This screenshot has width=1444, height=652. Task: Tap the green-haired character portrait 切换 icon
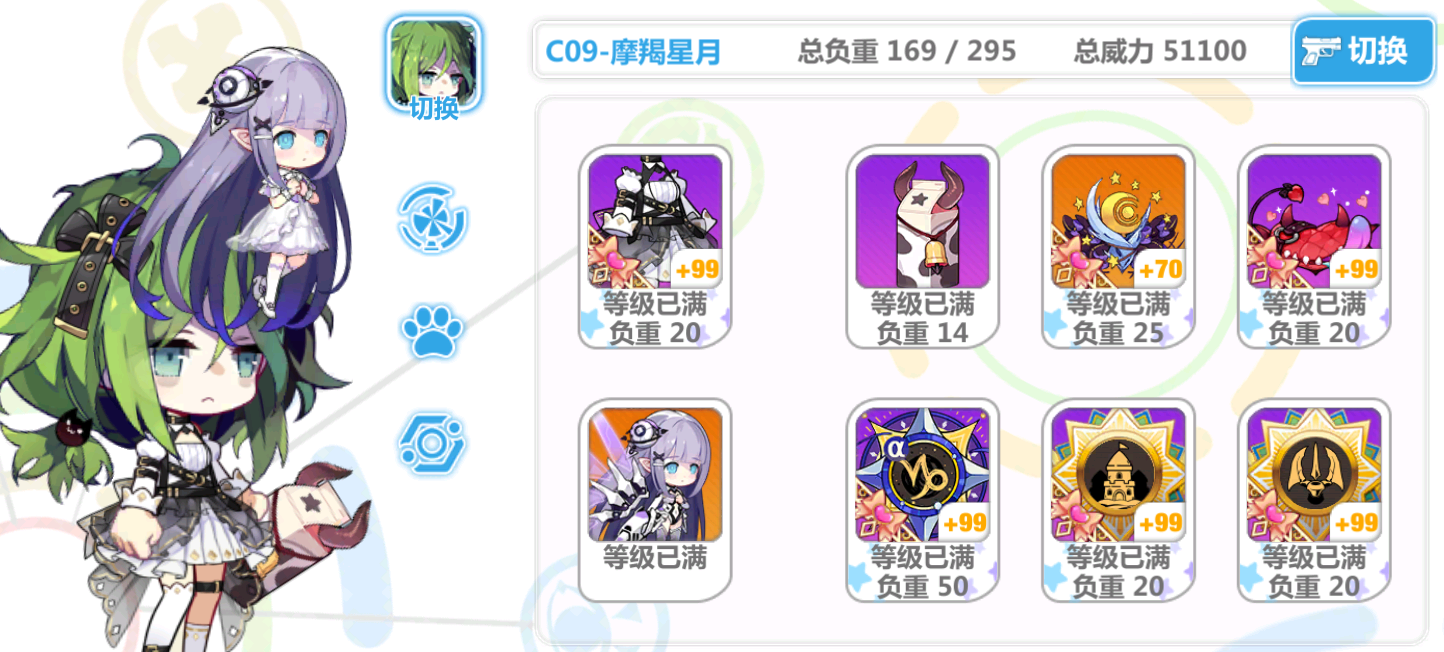(434, 64)
